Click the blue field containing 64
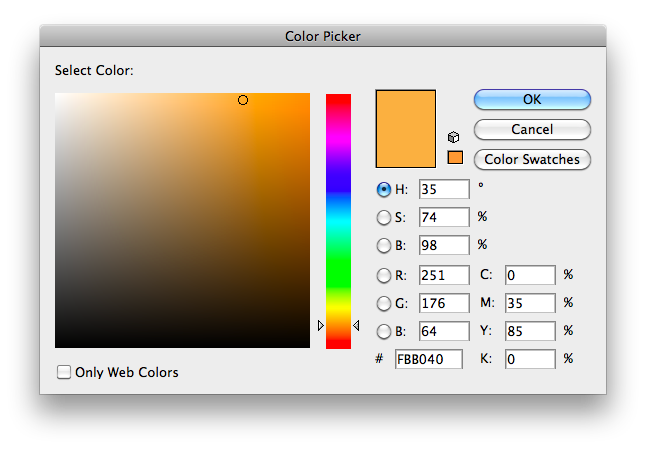 tap(444, 331)
